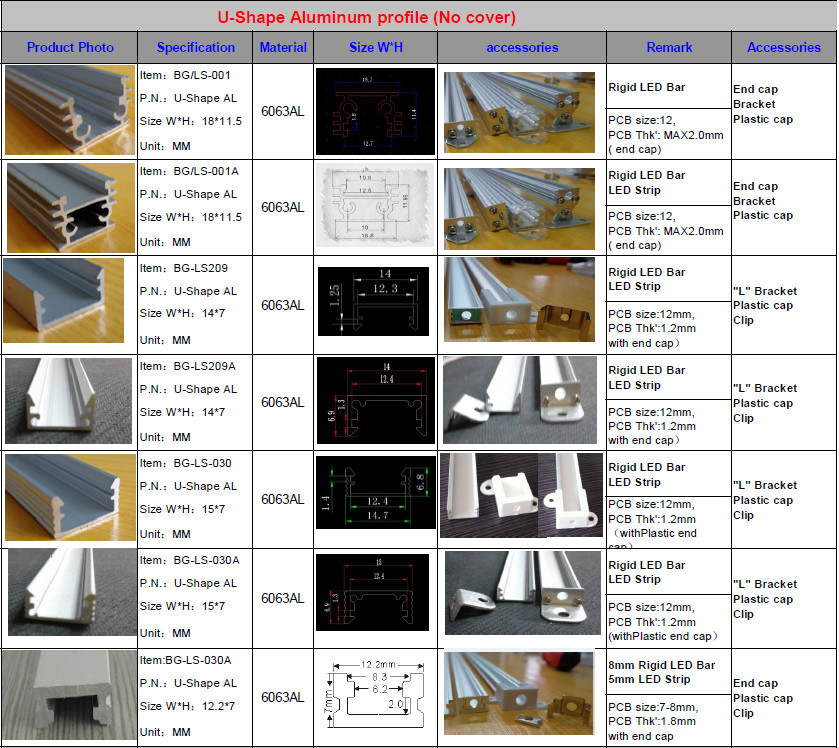Open the 12.2mm dimension drawing in the last row

click(x=375, y=695)
